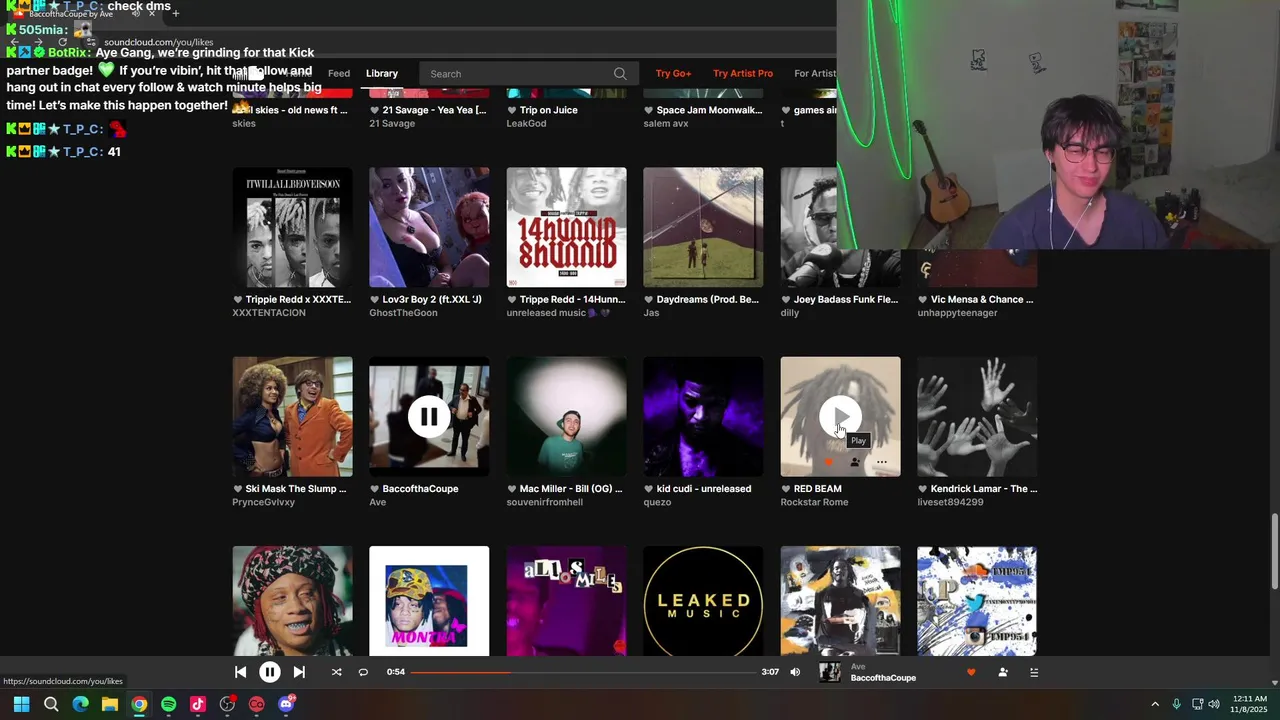Toggle shuffle in the player bar
The image size is (1280, 720).
336,672
